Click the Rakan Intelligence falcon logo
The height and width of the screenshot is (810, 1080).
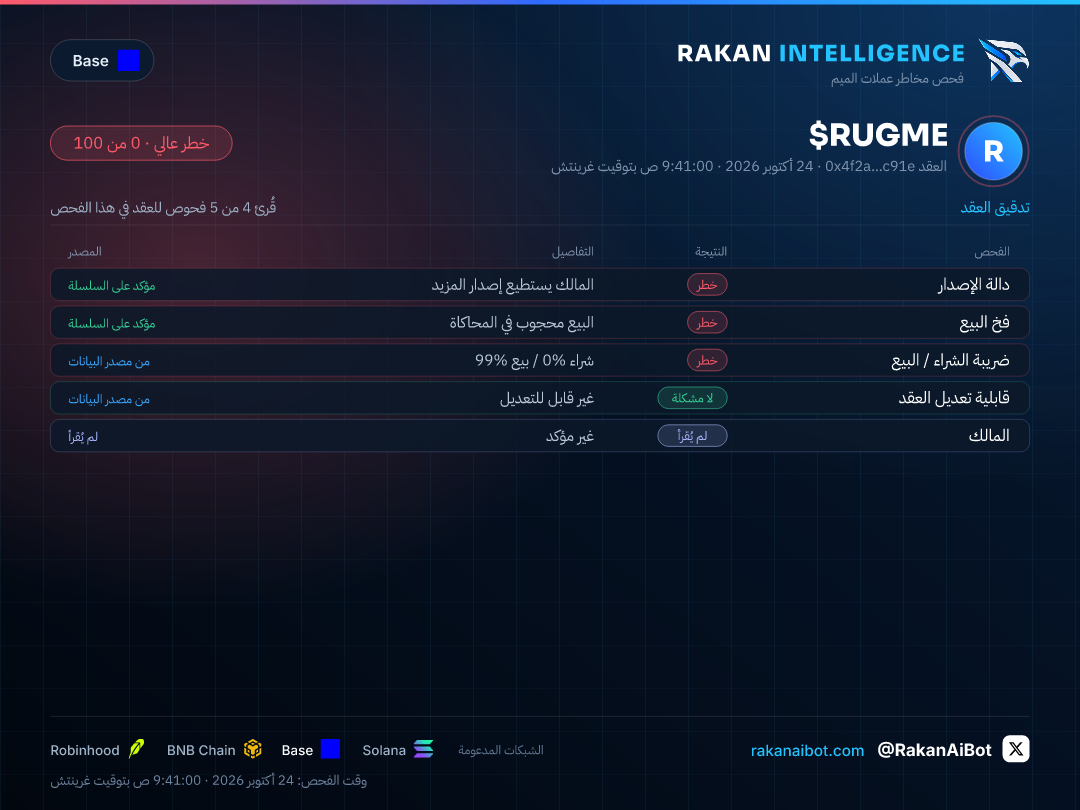(x=1004, y=61)
